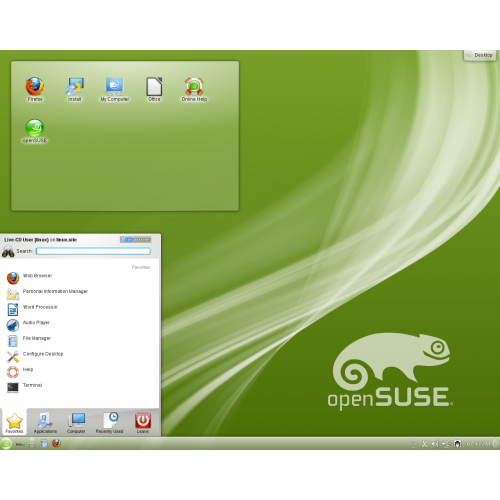Open the Office desktop icon
Viewport: 500px width, 500px height.
154,89
